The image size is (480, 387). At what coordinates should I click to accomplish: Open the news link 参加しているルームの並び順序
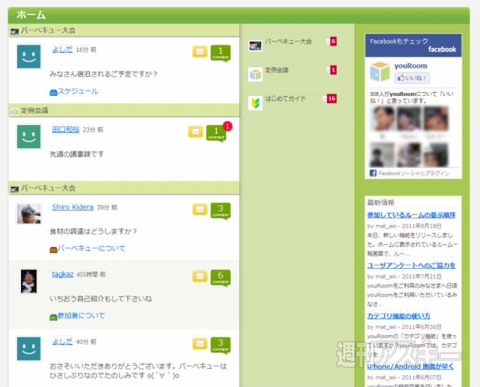point(411,215)
